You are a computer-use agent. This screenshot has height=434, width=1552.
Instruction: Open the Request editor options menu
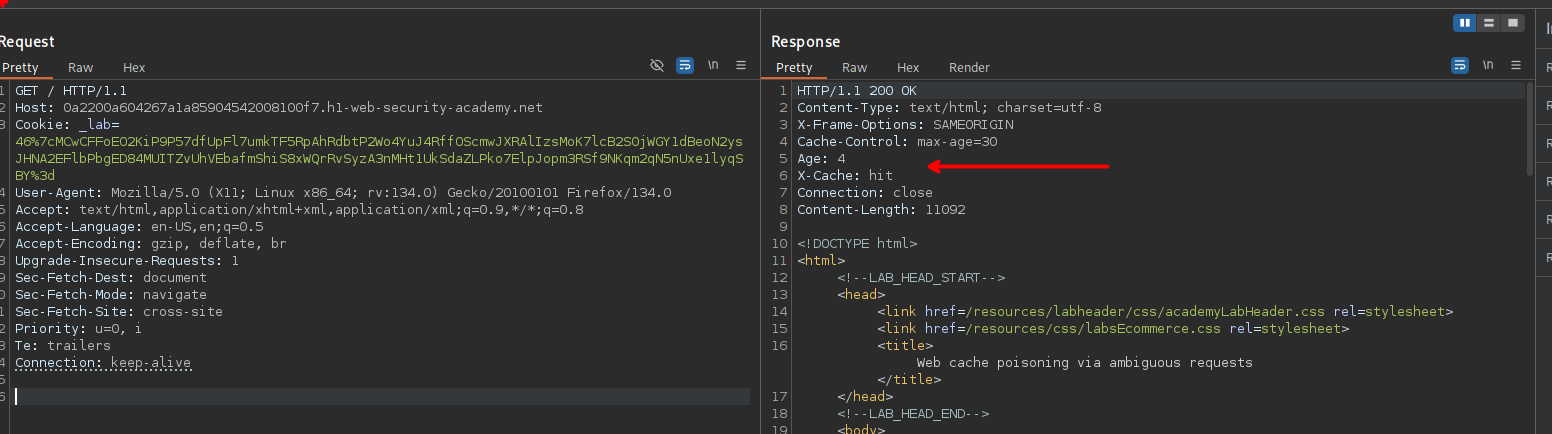(x=741, y=65)
